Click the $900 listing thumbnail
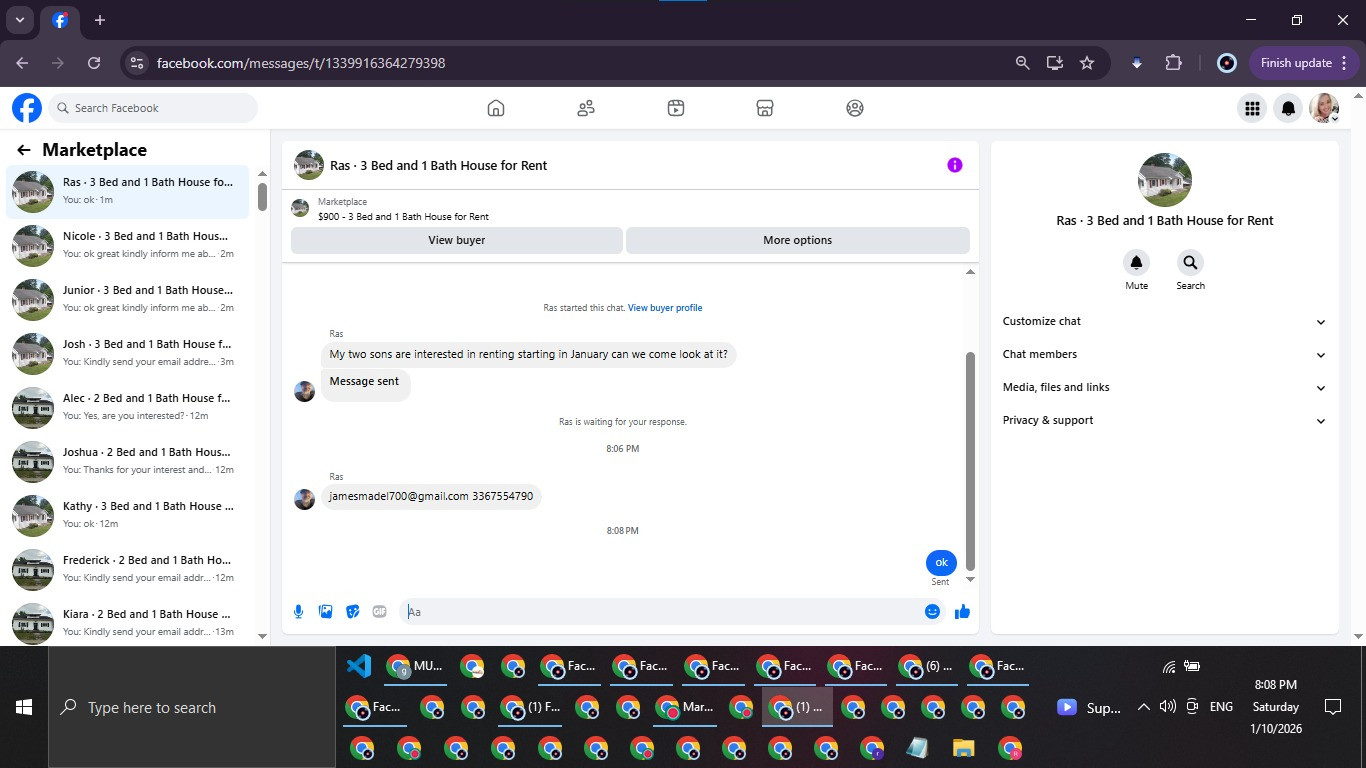1366x768 pixels. [x=300, y=208]
